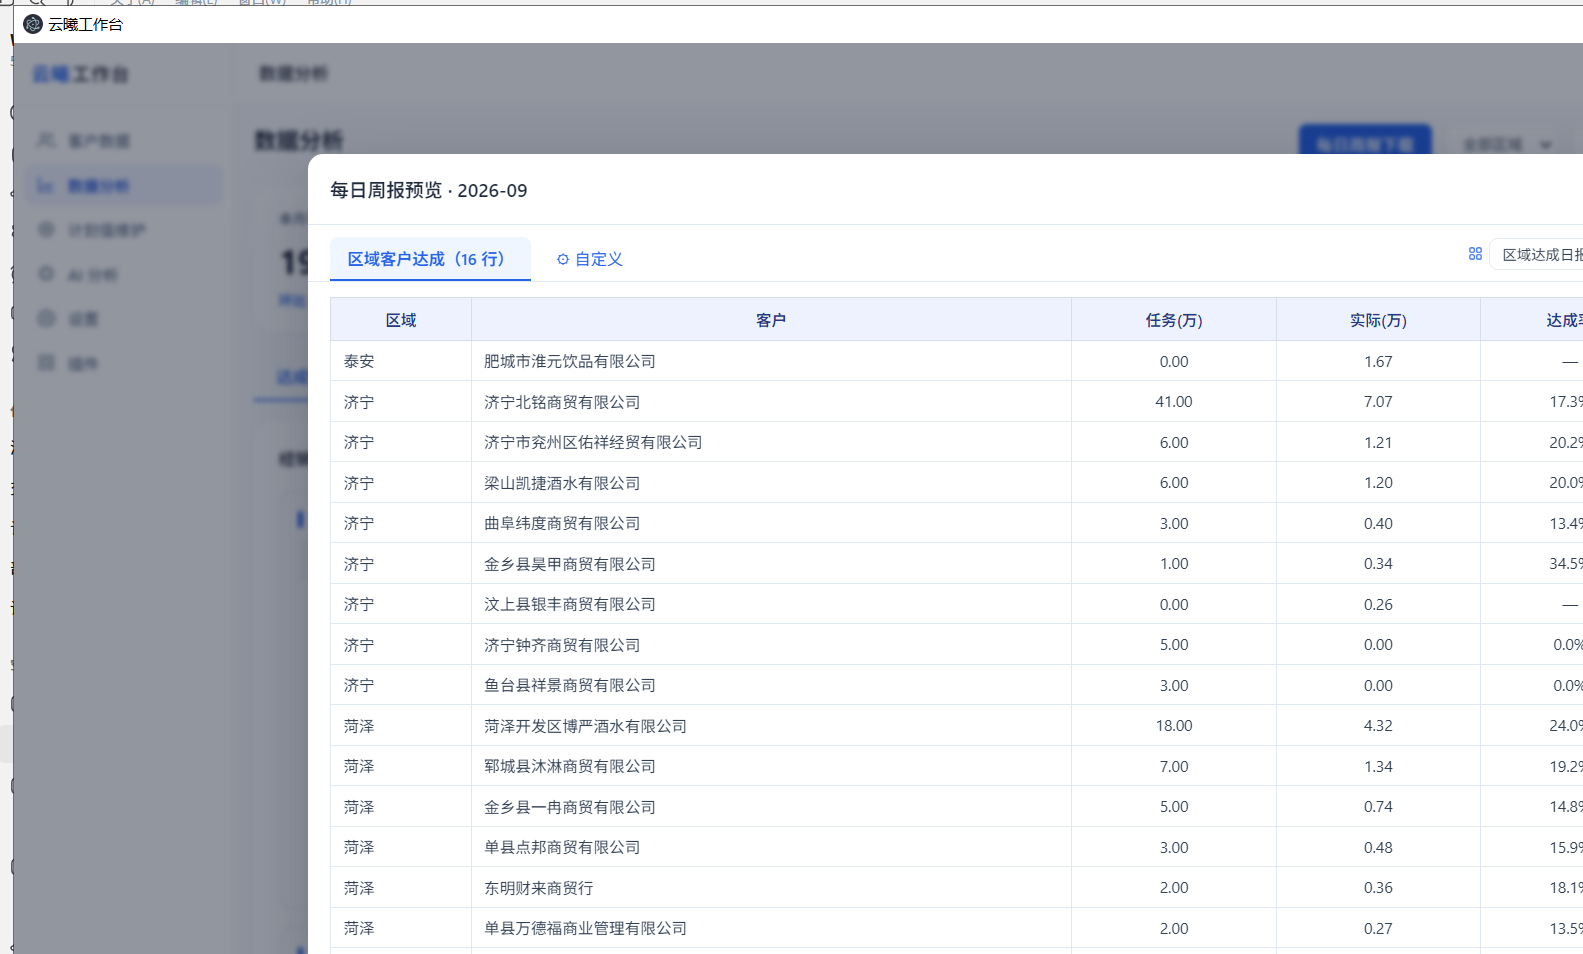Select customer 菏泽开发区博严酒水有限公司
1583x954 pixels.
coord(585,726)
